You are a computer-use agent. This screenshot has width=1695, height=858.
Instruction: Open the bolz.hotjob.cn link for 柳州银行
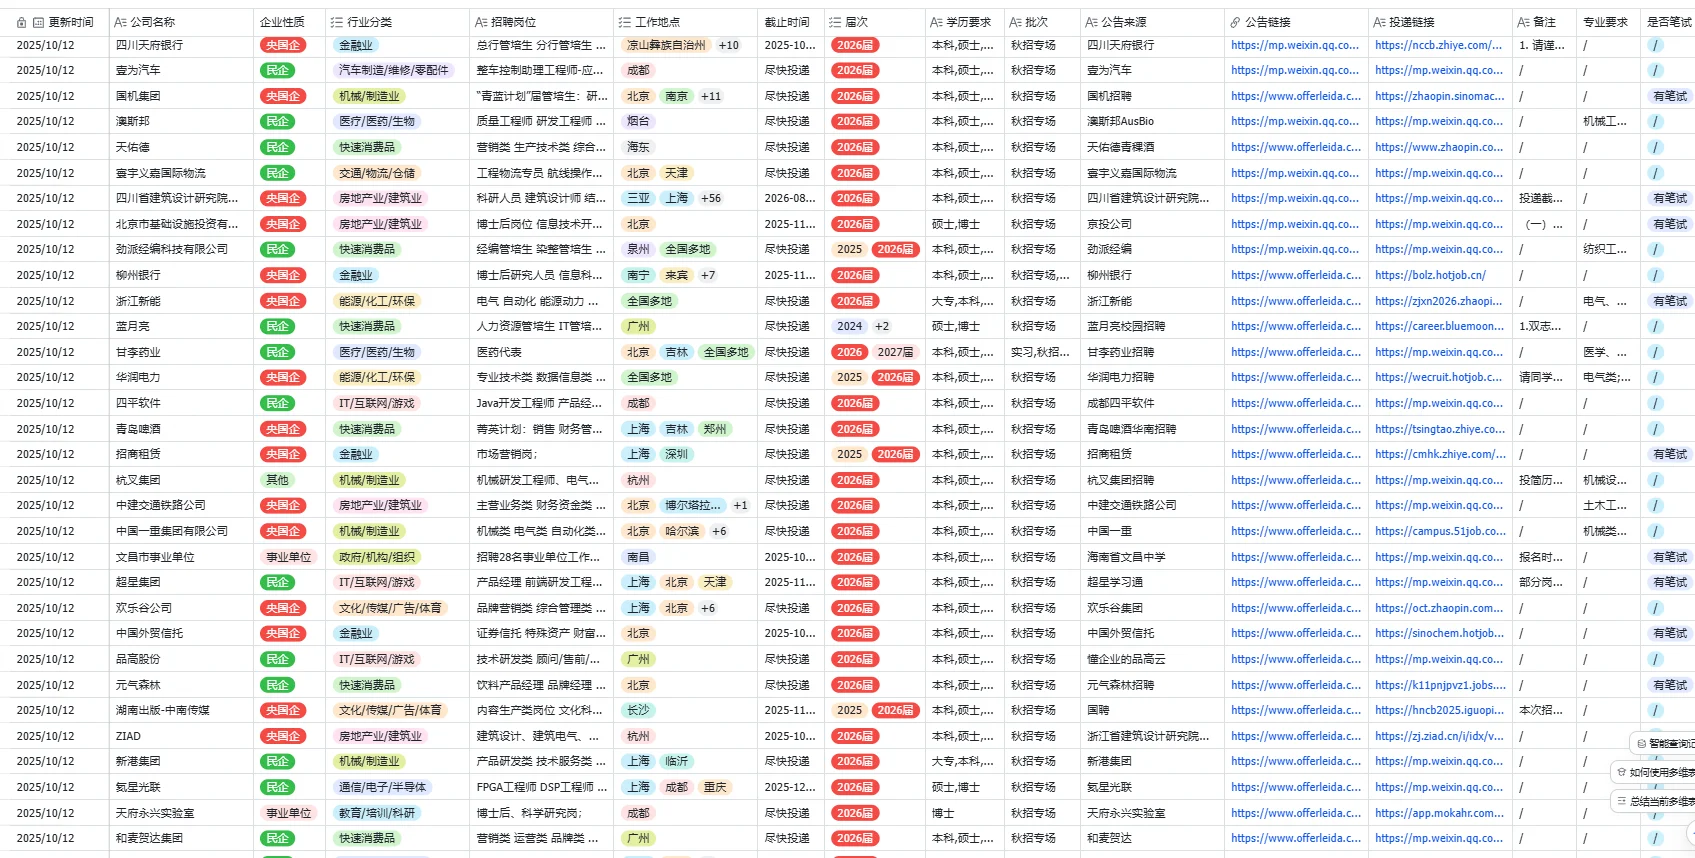pyautogui.click(x=1430, y=275)
